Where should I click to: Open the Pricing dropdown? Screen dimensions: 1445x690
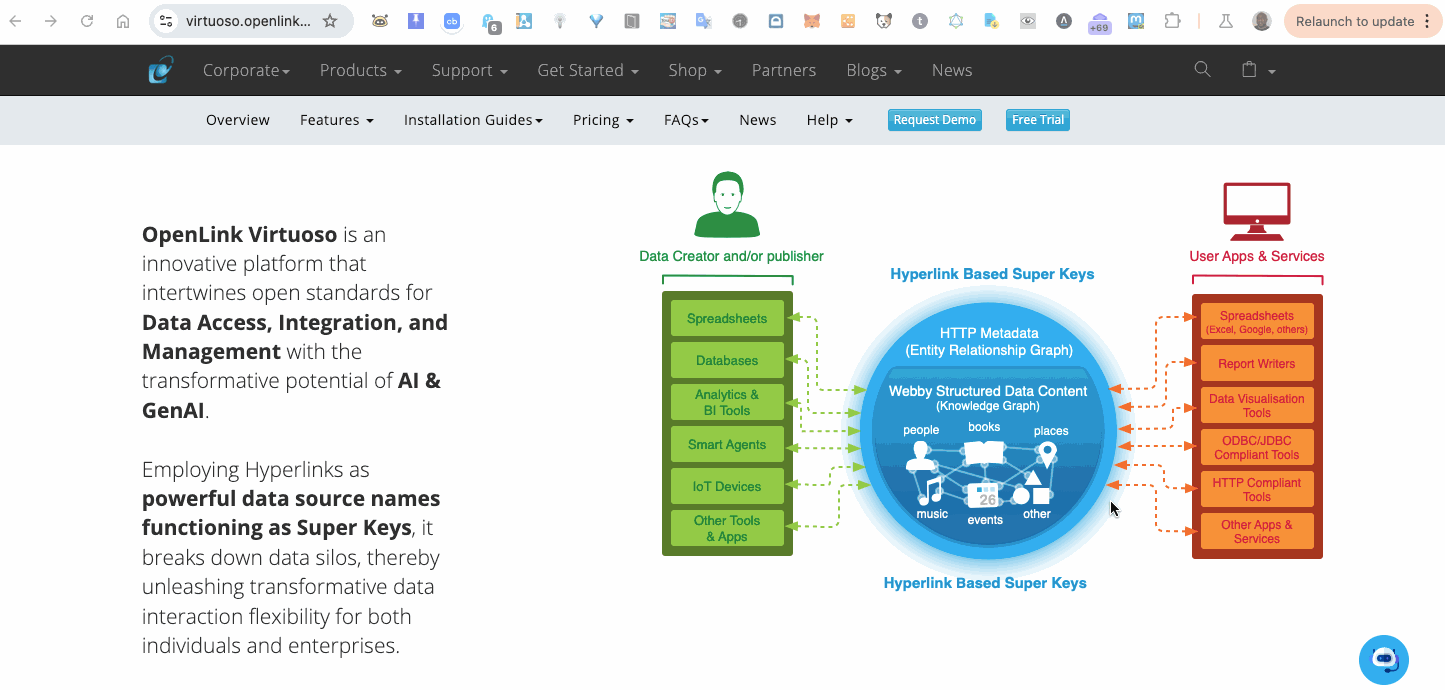click(603, 120)
